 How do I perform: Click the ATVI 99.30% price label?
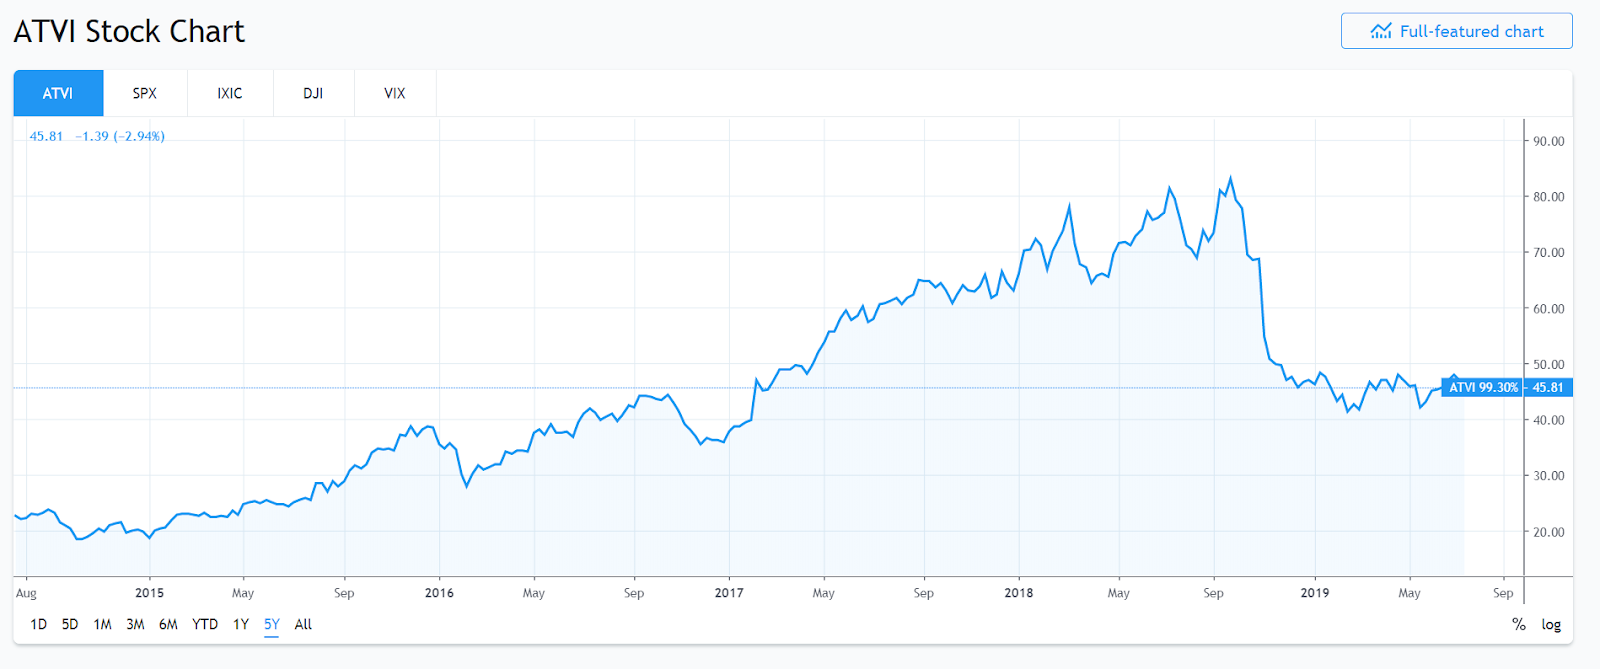[1483, 387]
